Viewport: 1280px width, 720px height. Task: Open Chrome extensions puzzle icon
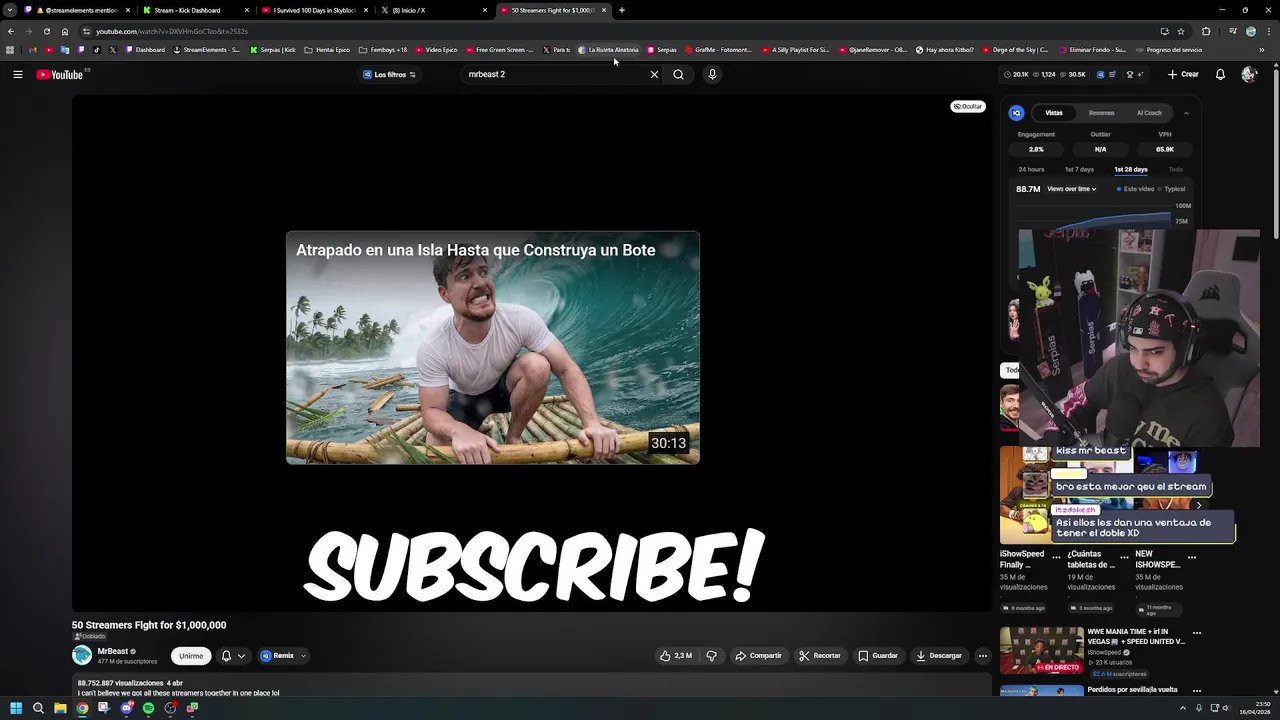point(1206,31)
